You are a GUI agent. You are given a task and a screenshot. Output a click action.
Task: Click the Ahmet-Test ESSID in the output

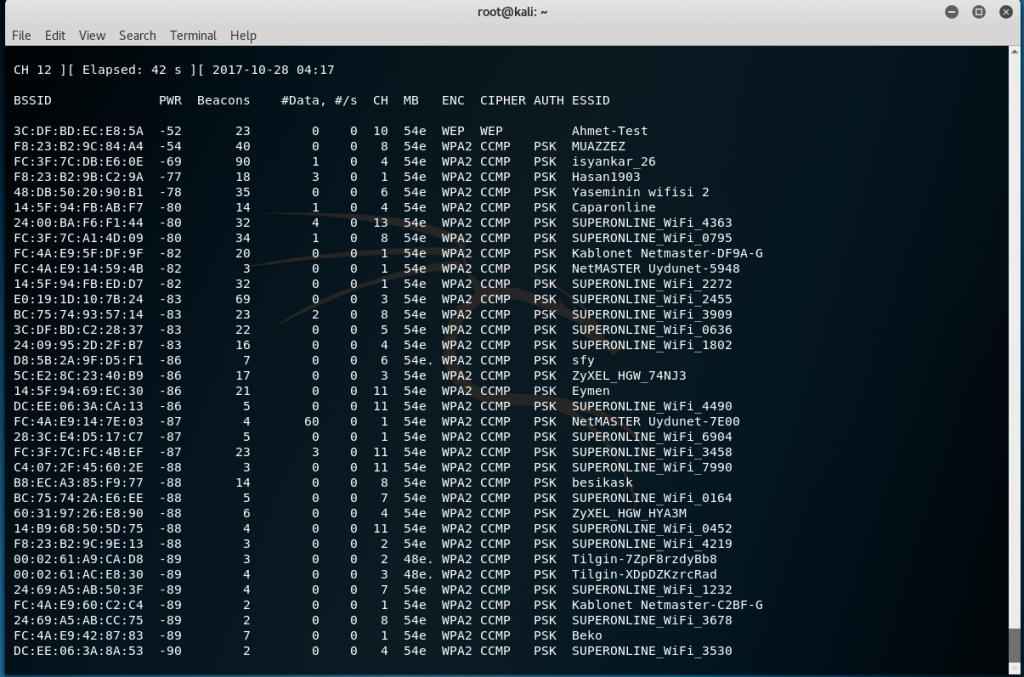pos(609,131)
